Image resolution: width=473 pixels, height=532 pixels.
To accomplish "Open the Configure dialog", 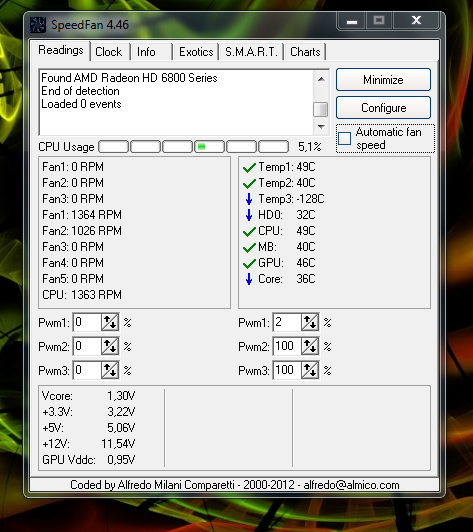I will click(383, 108).
